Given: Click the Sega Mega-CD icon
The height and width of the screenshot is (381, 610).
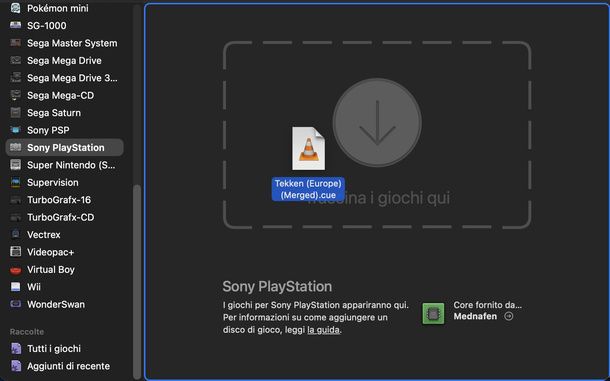Looking at the screenshot, I should coord(16,95).
